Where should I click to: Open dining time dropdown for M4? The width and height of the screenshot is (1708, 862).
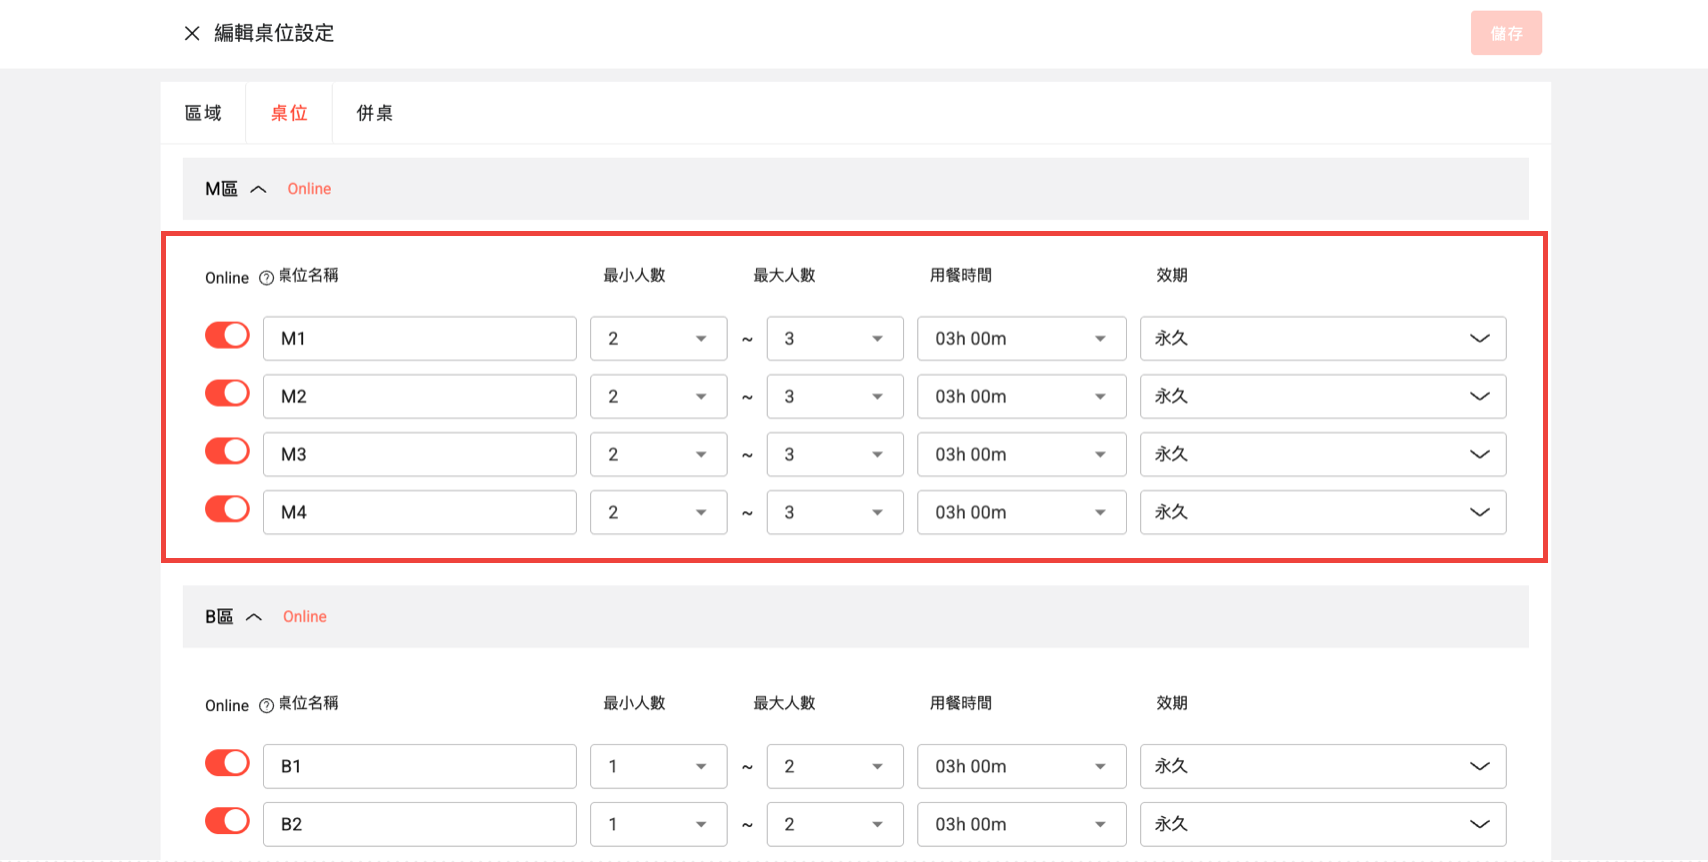(1021, 513)
